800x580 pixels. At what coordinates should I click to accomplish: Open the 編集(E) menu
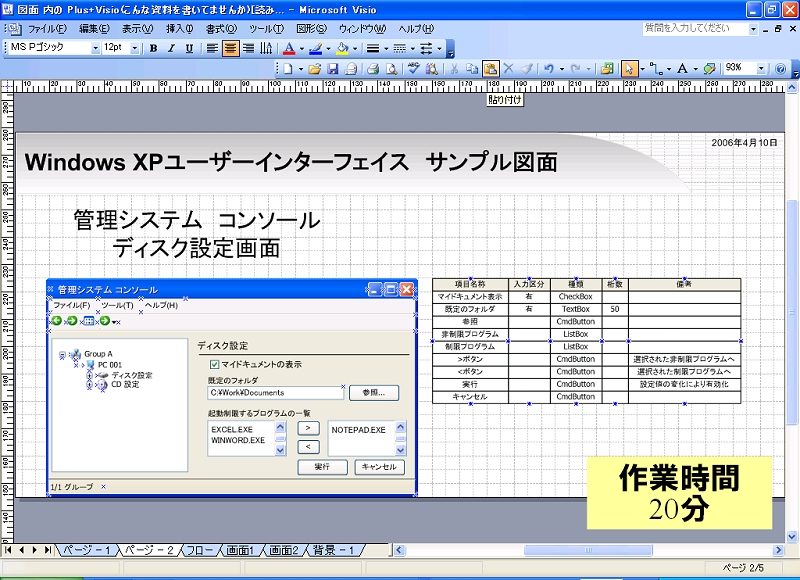click(x=94, y=29)
